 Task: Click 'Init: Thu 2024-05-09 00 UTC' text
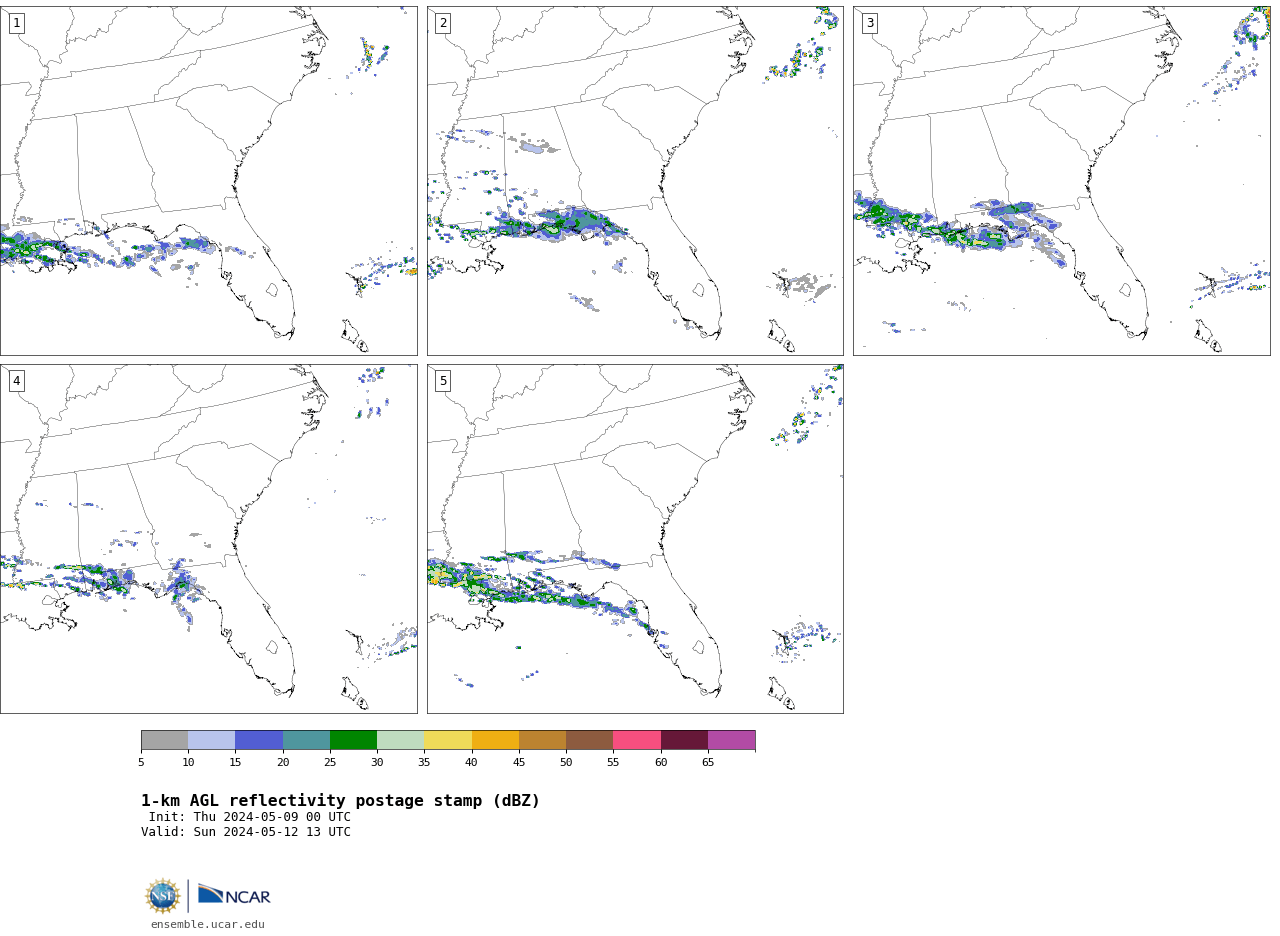[x=250, y=817]
